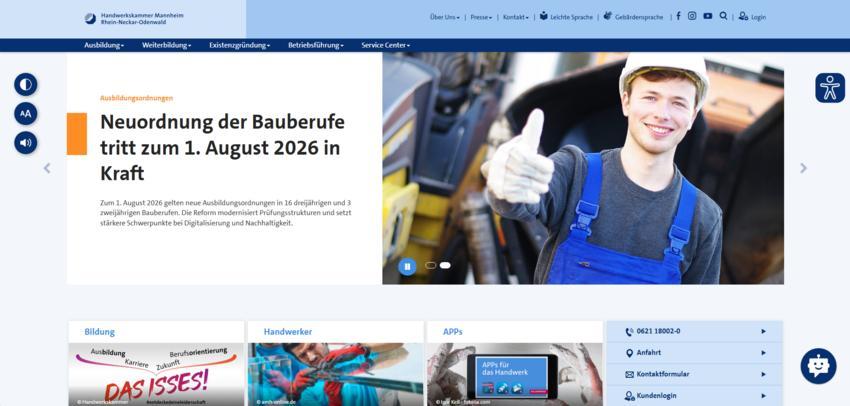Click the location pin icon for Anfahrt
850x406 pixels.
click(x=629, y=353)
